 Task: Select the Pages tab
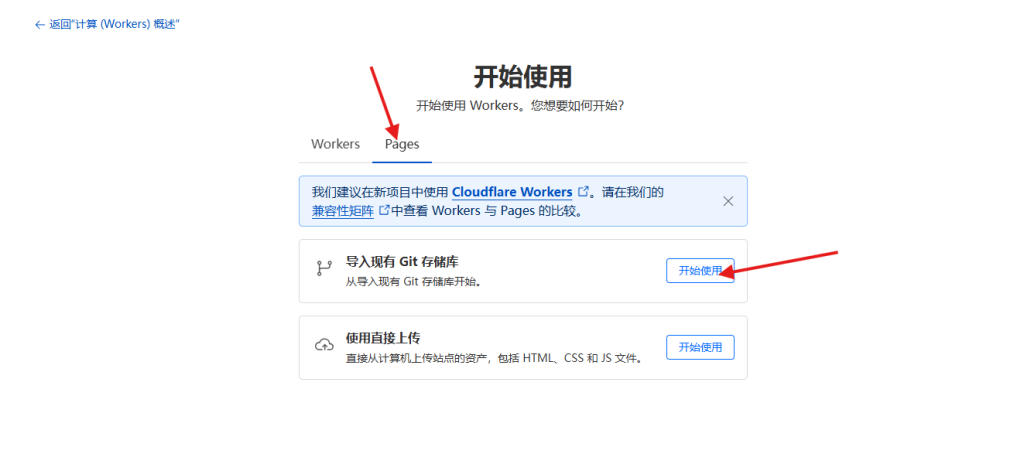402,144
